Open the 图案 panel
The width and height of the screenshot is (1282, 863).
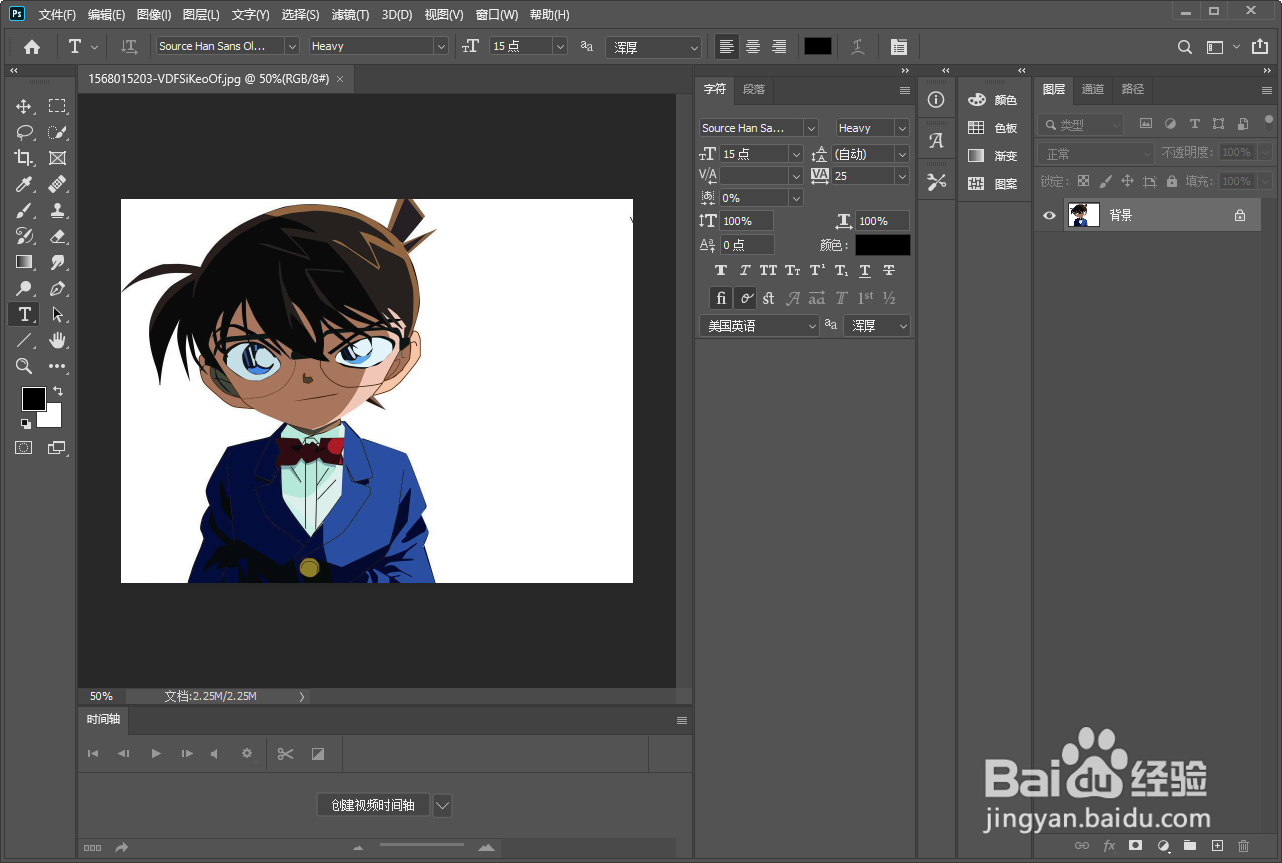993,184
